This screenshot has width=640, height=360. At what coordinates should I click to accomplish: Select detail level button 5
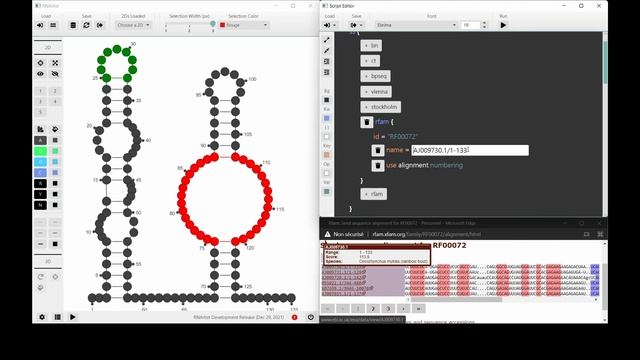pos(40,112)
